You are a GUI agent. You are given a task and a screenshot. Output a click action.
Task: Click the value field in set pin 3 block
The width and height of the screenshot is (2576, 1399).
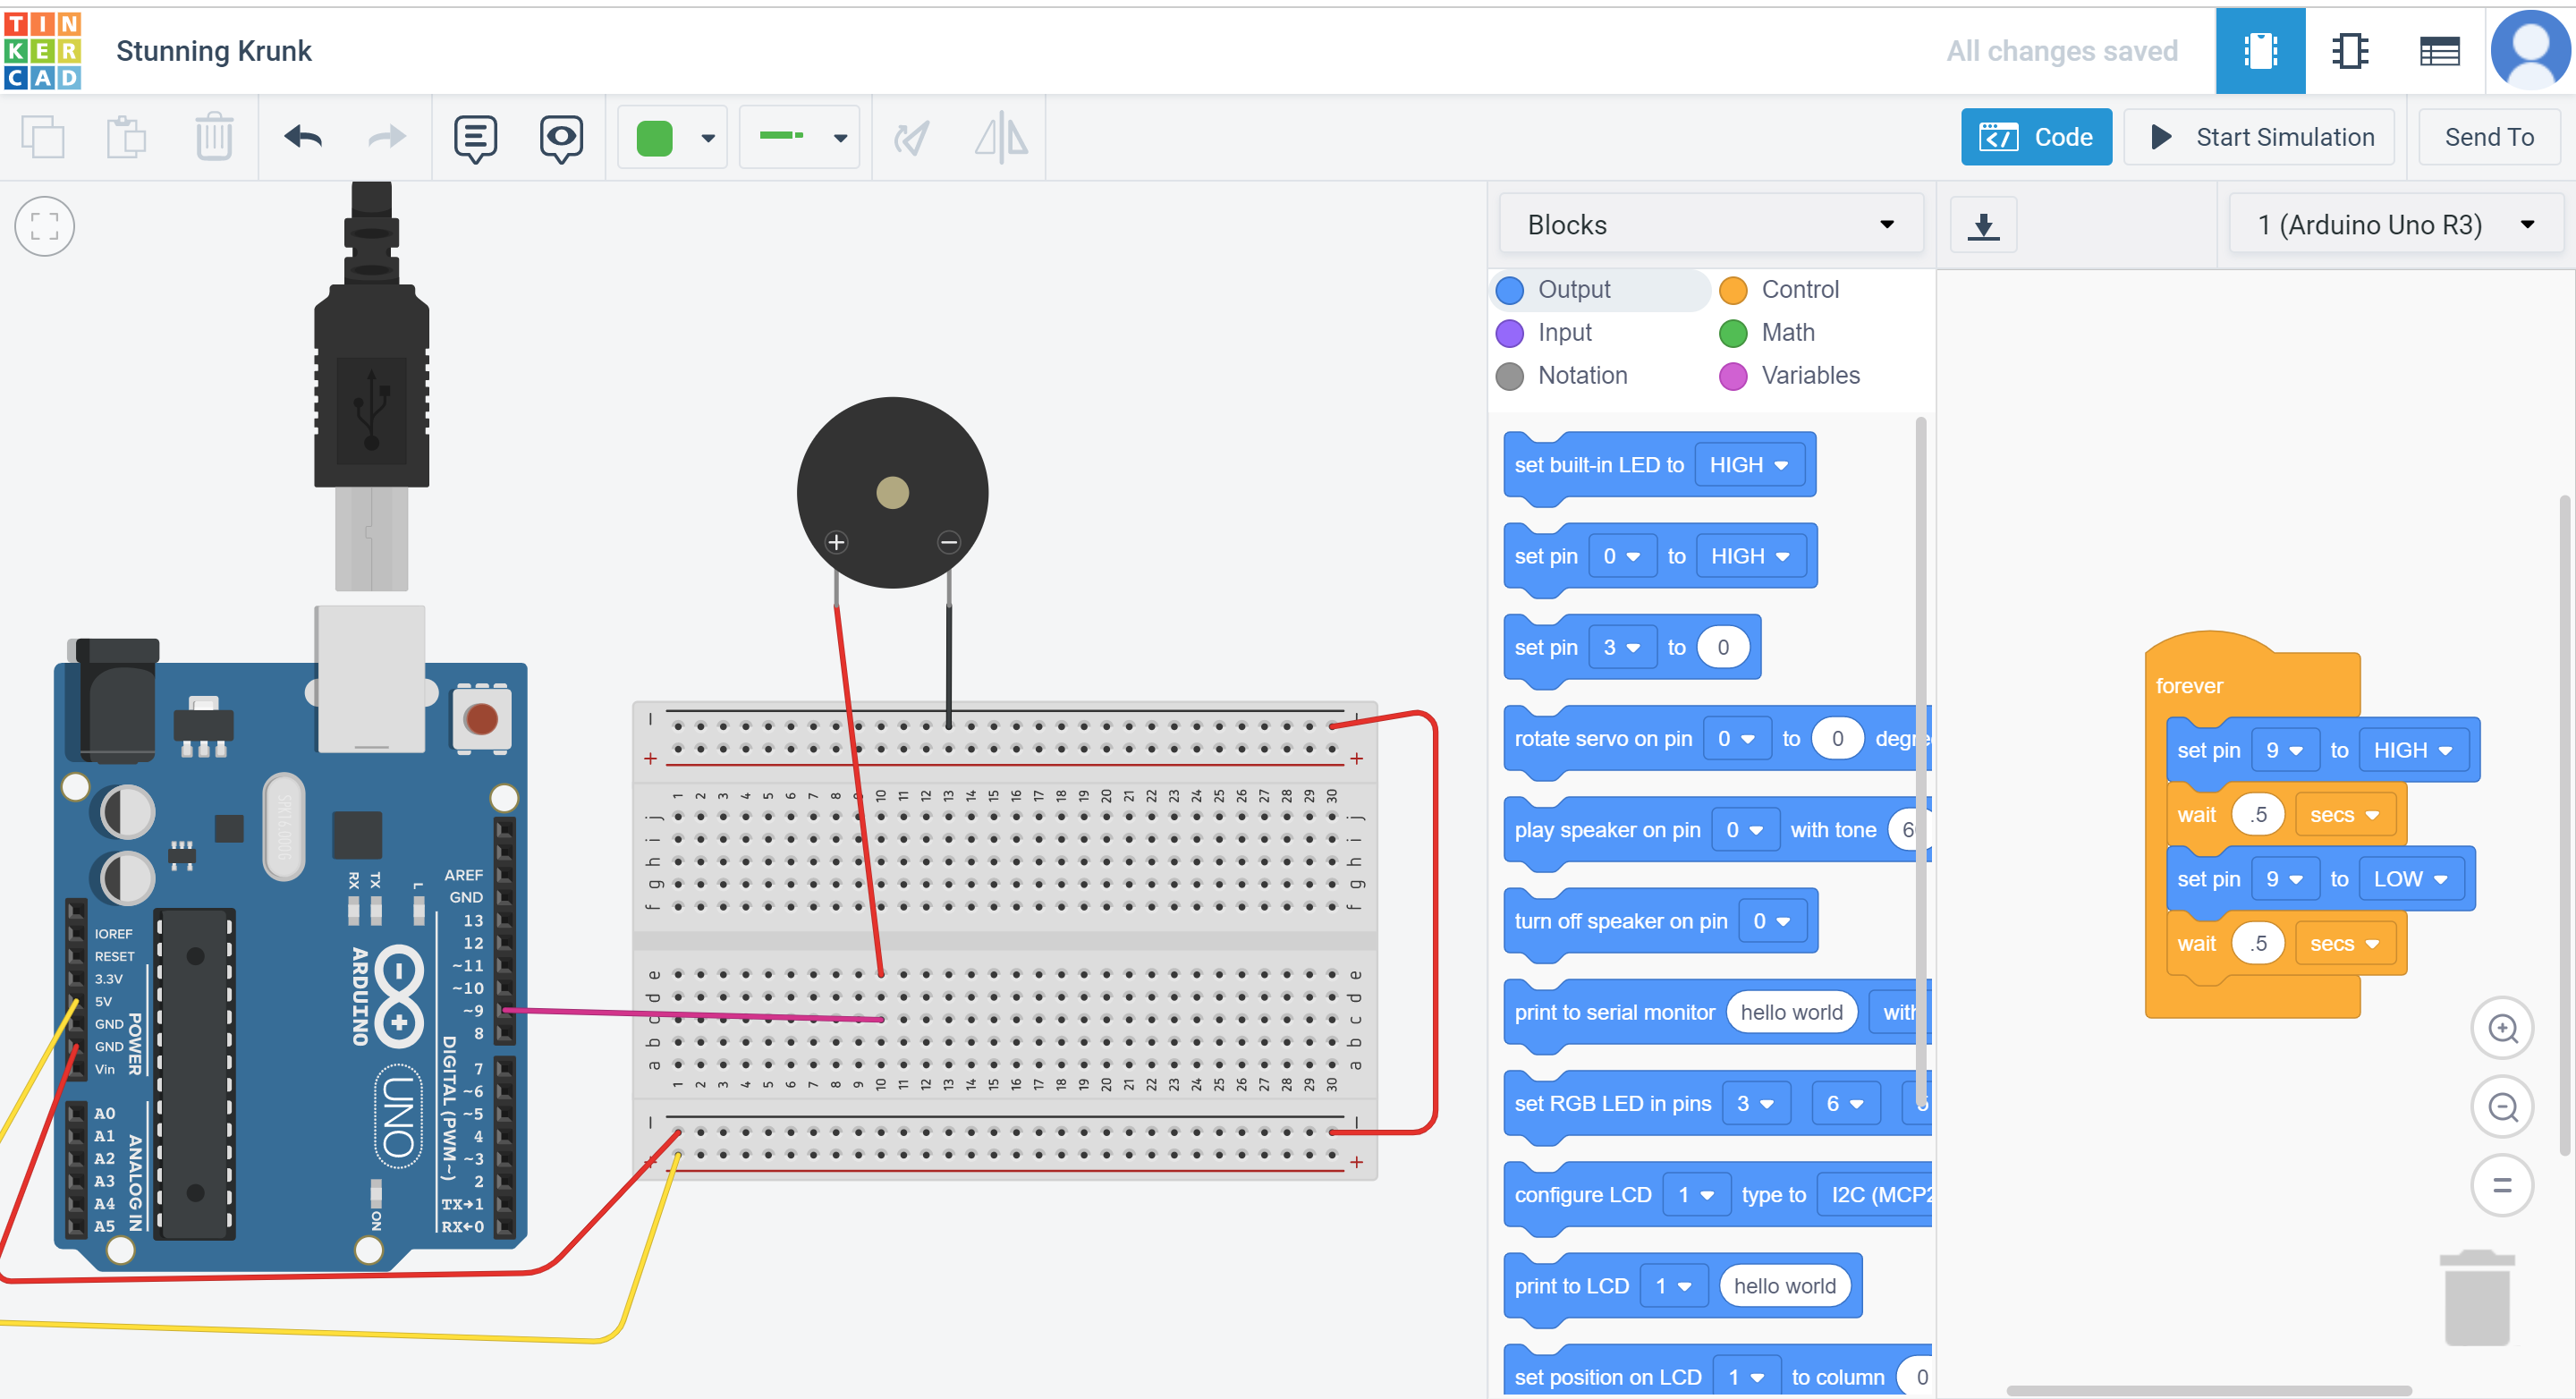(x=1723, y=647)
